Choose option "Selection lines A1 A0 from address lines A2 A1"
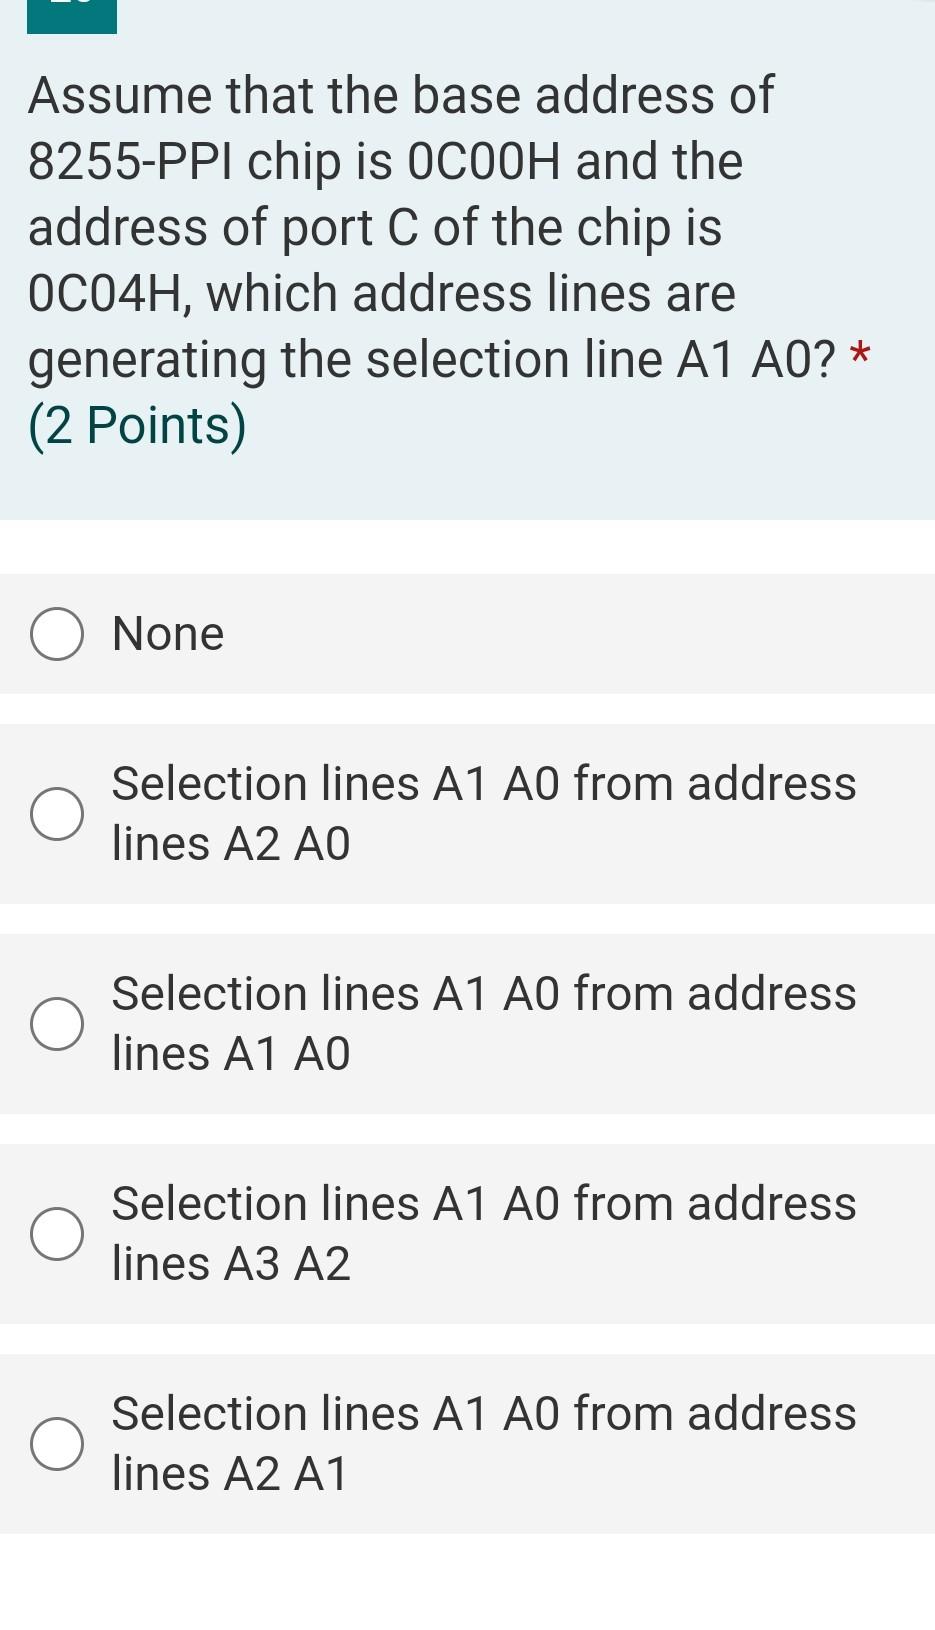This screenshot has height=1630, width=935. click(57, 1443)
